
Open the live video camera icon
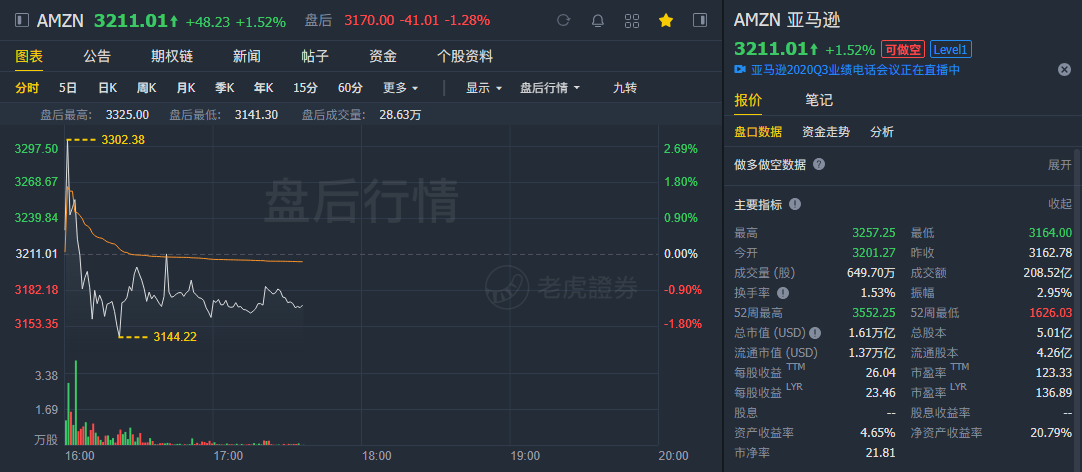(x=740, y=70)
